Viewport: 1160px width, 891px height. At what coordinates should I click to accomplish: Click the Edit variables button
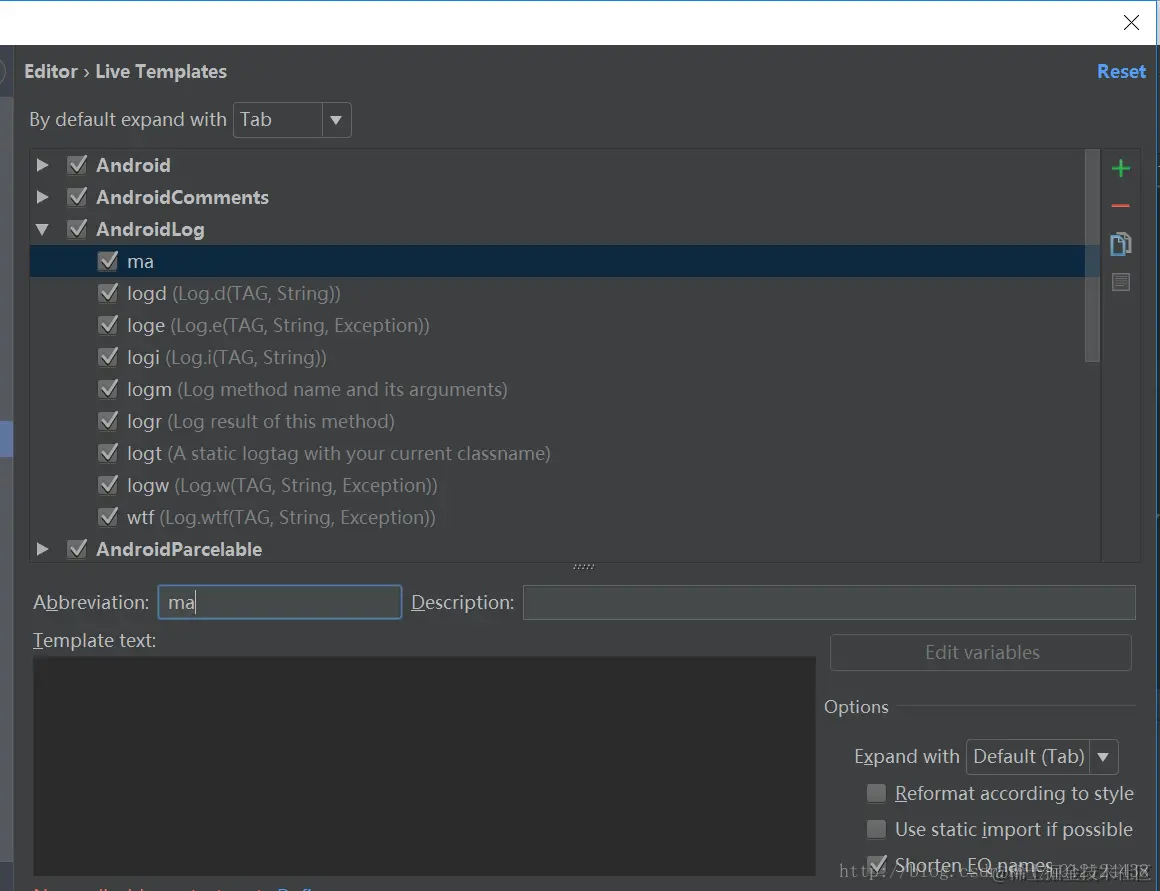(981, 653)
